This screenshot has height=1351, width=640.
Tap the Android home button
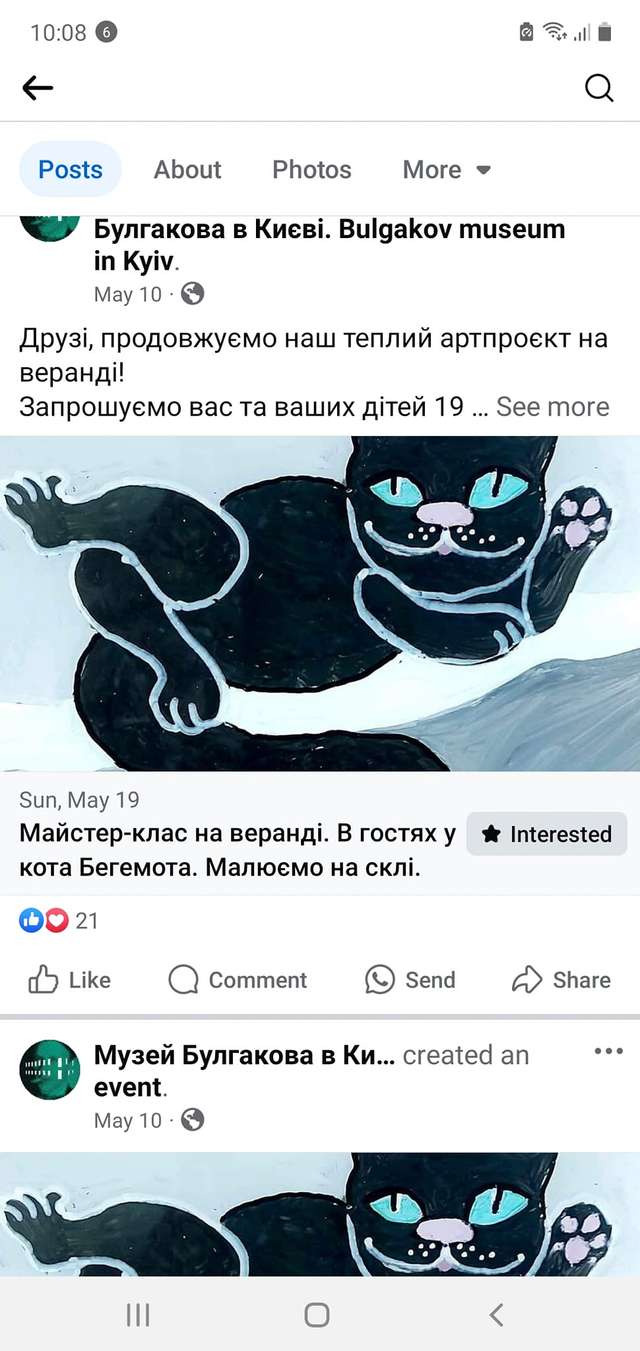point(317,1315)
